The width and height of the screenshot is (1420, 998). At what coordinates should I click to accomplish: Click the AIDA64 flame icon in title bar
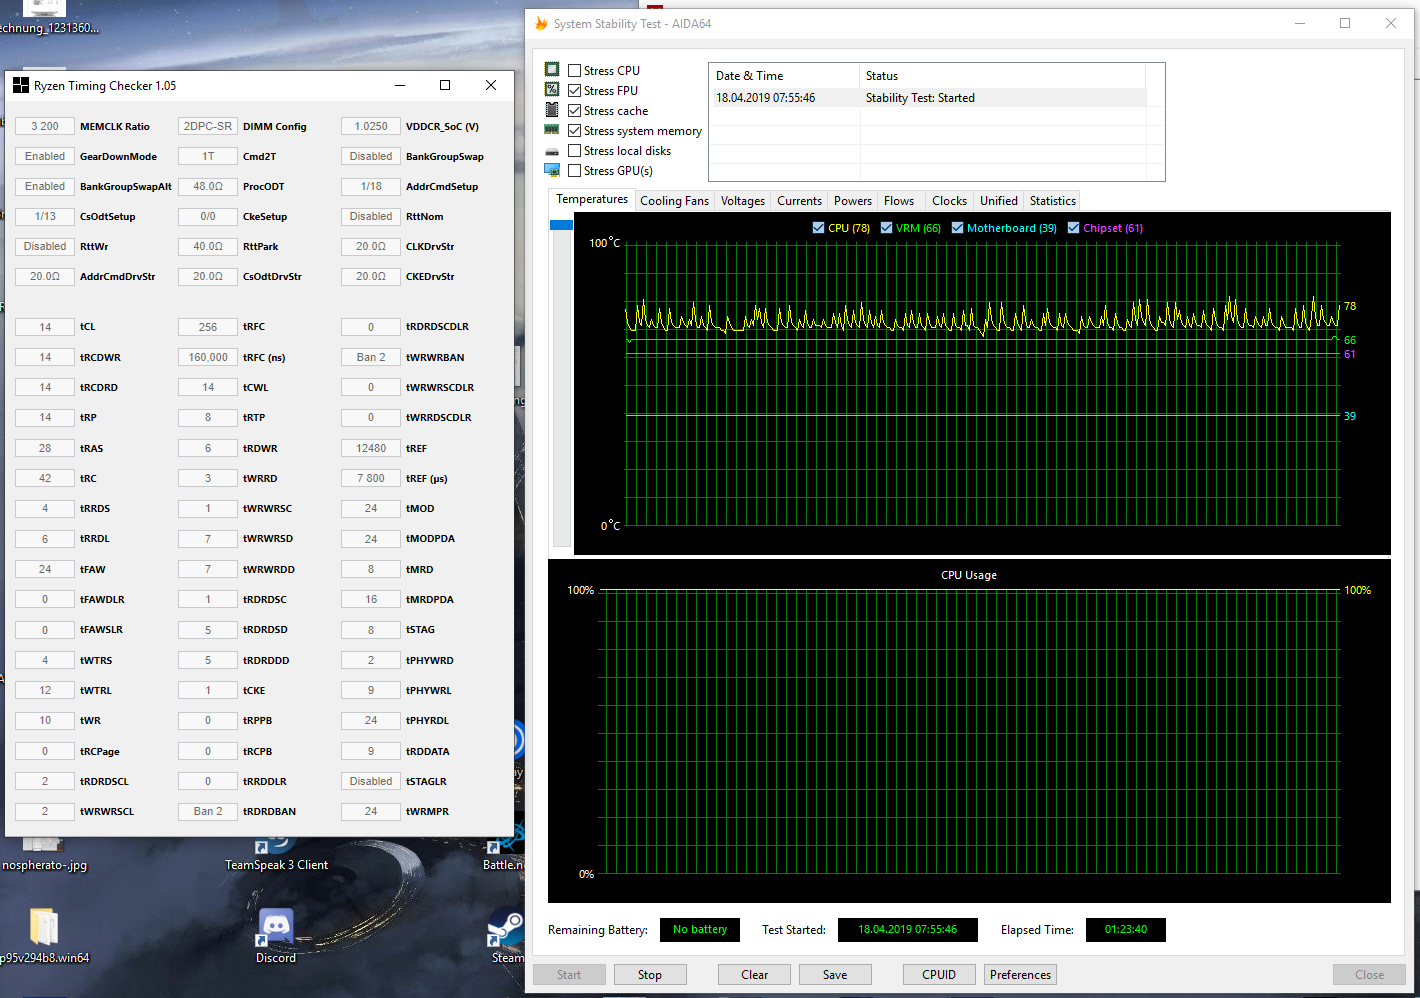point(541,24)
